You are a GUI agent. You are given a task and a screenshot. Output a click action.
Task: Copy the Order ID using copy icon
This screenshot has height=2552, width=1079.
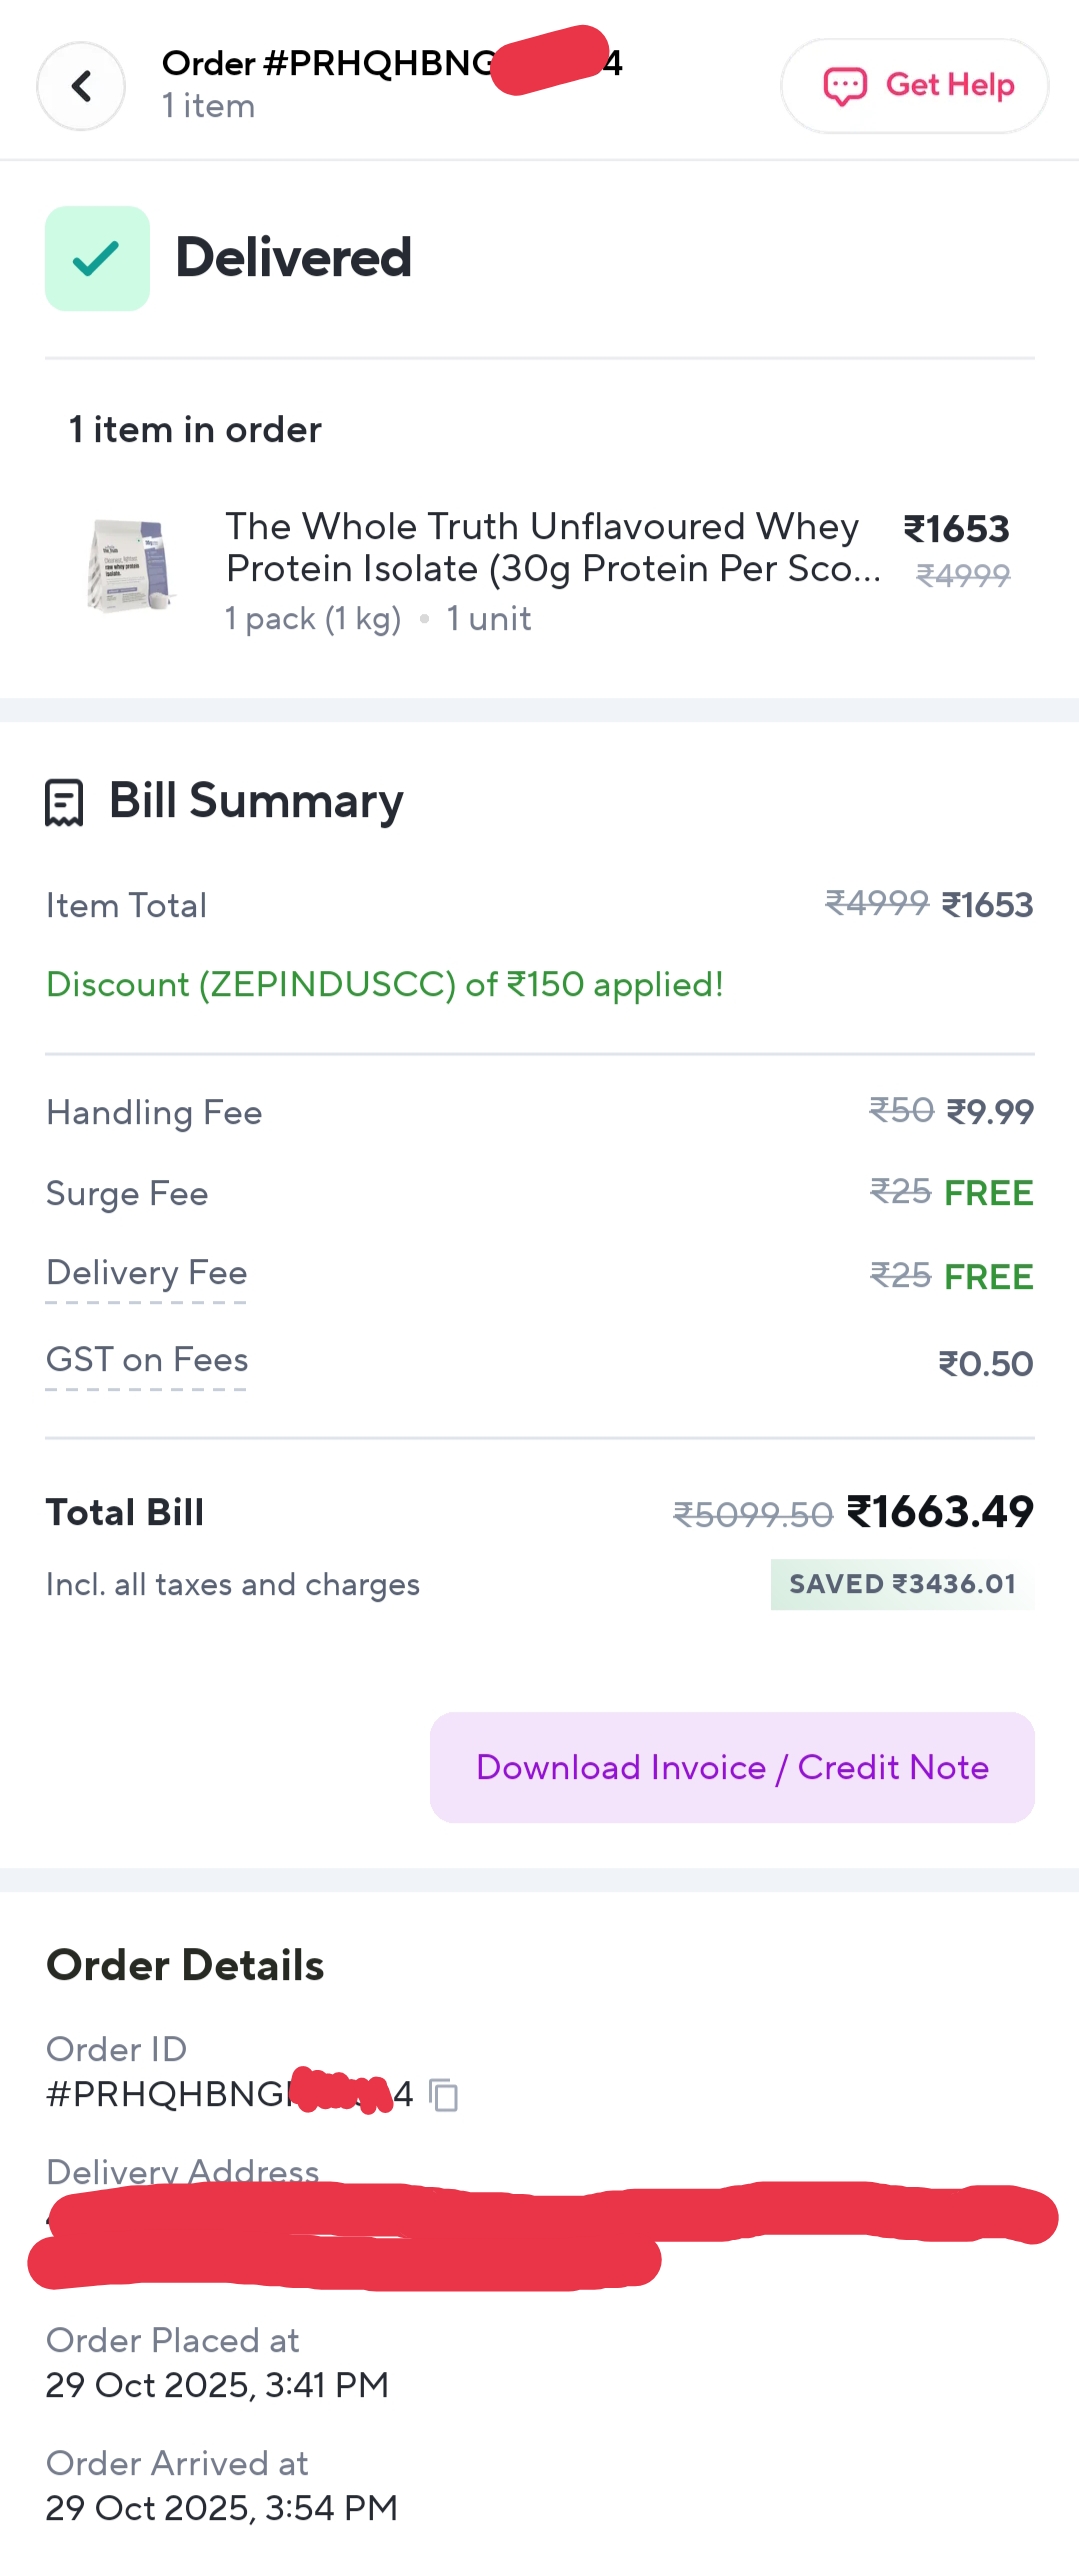coord(443,2094)
